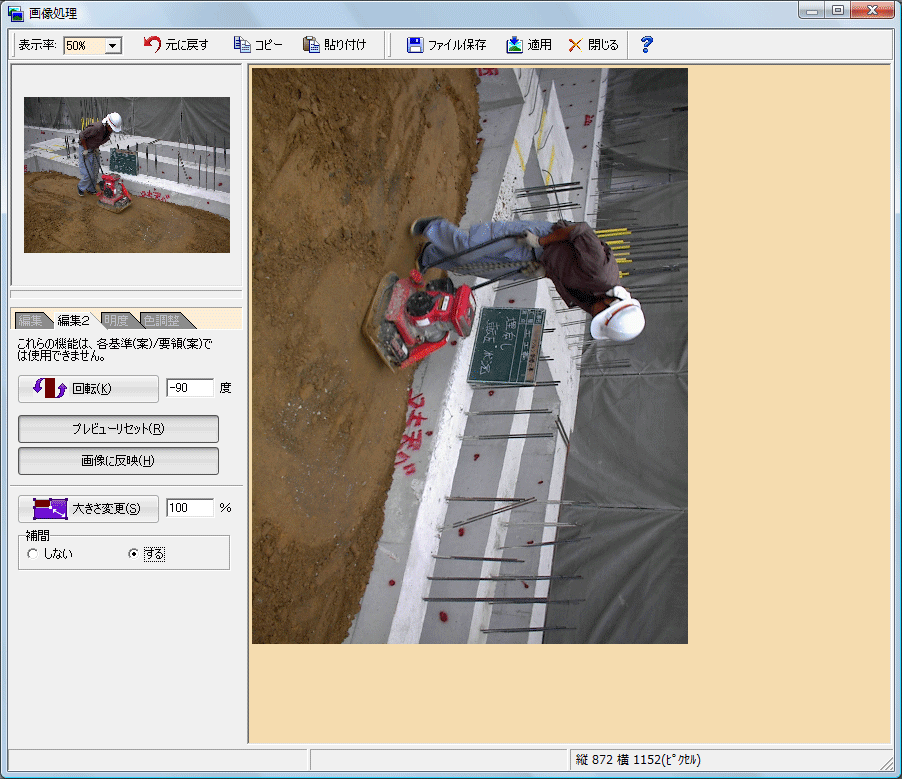Click the 大きさ変更 resize button
The image size is (902, 779).
point(88,508)
